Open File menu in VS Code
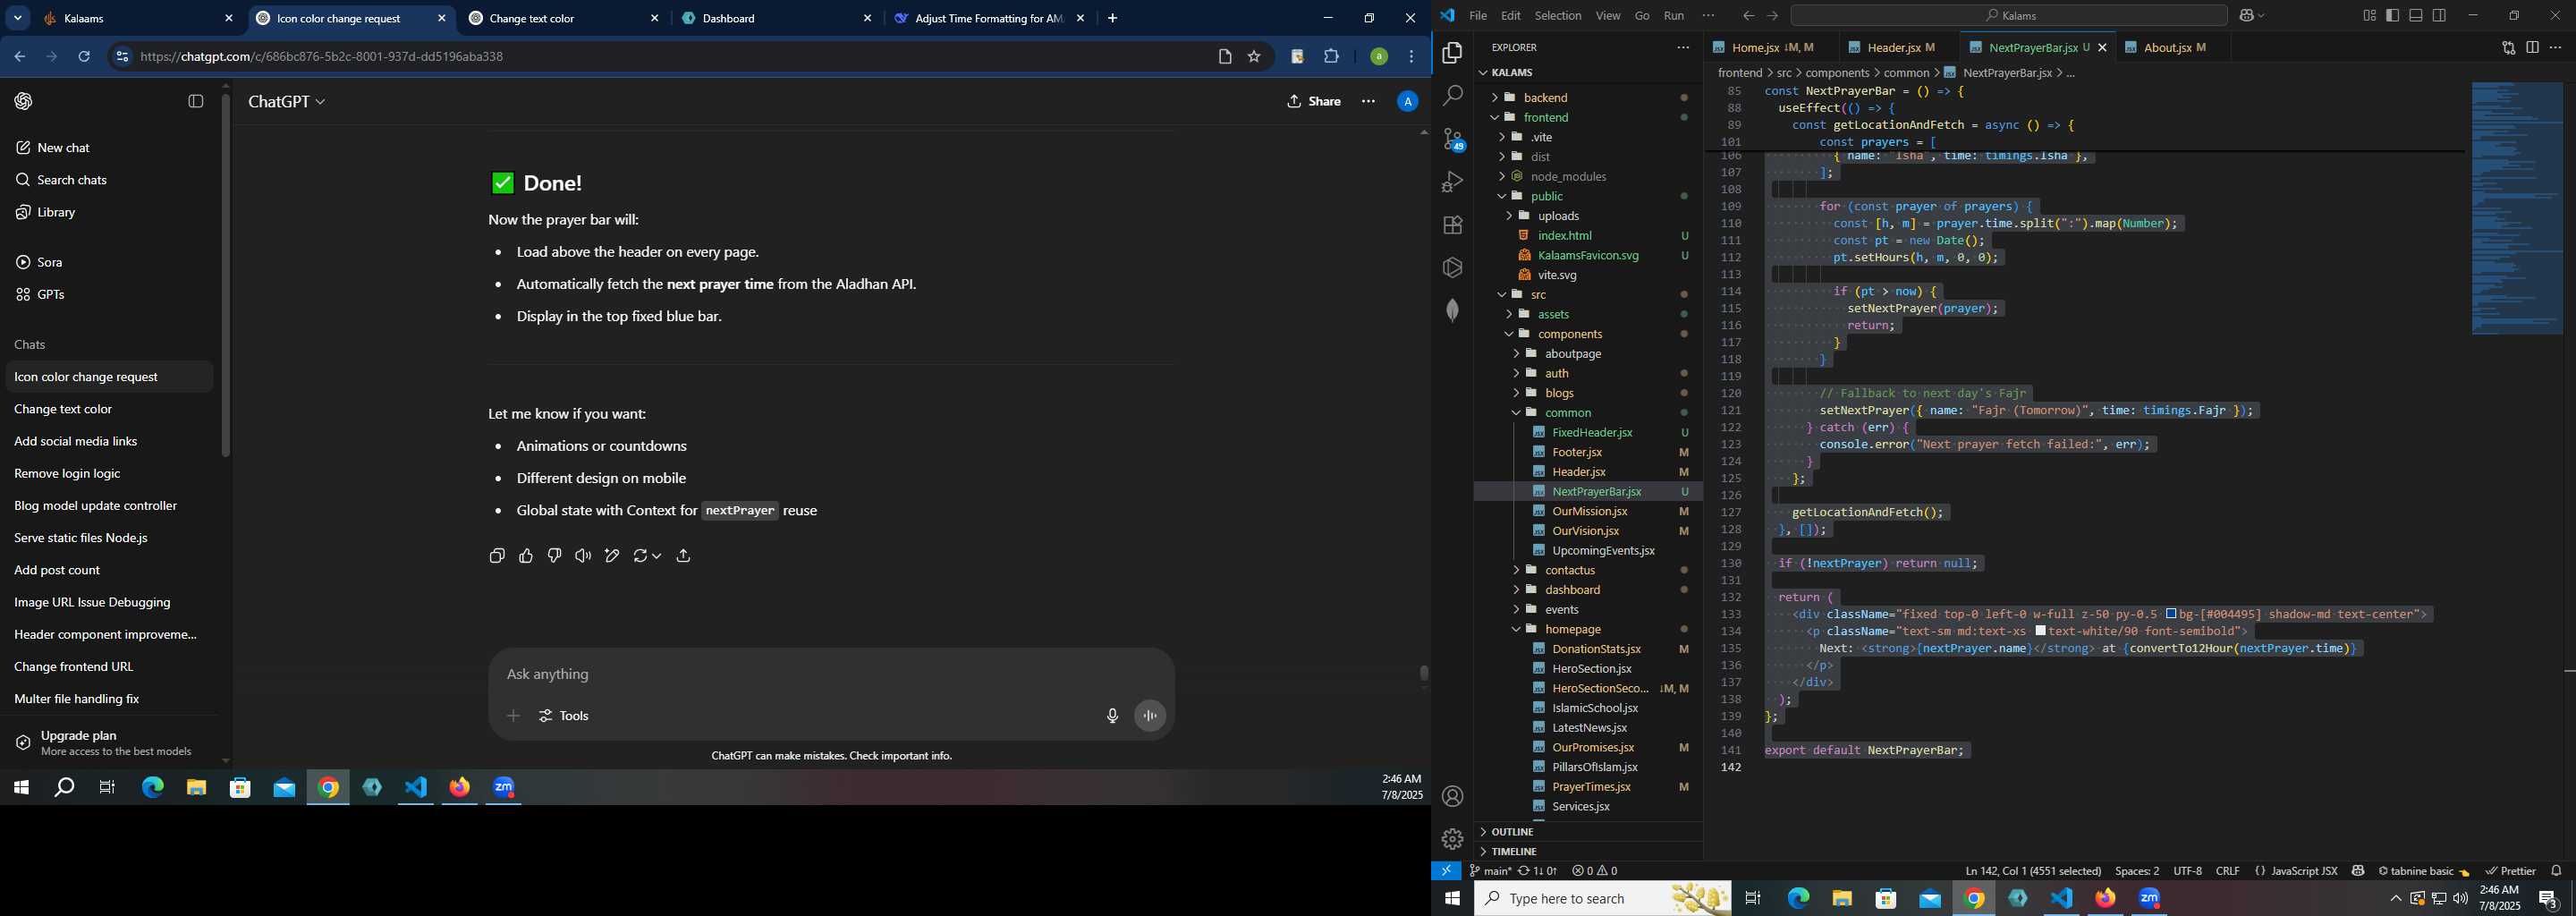 (1478, 16)
